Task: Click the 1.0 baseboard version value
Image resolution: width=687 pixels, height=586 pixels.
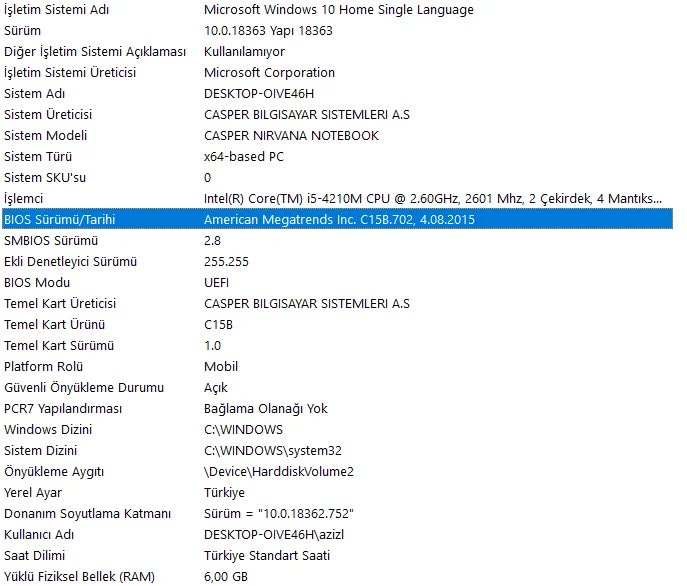Action: click(212, 346)
